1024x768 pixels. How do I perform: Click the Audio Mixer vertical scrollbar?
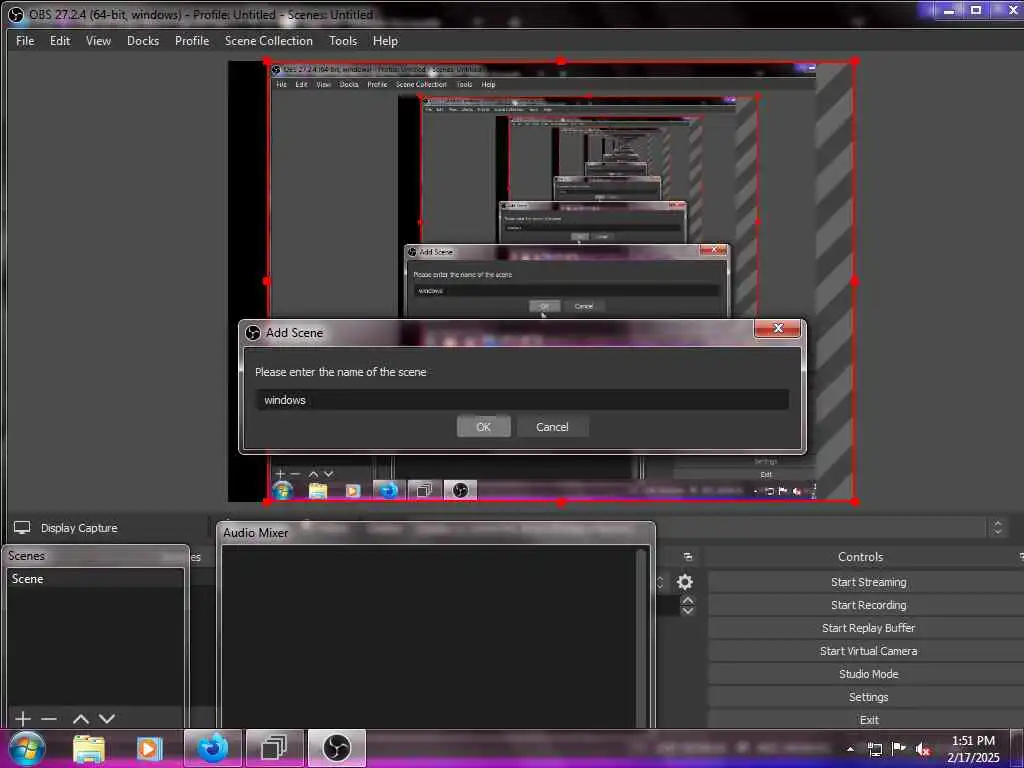tap(641, 637)
